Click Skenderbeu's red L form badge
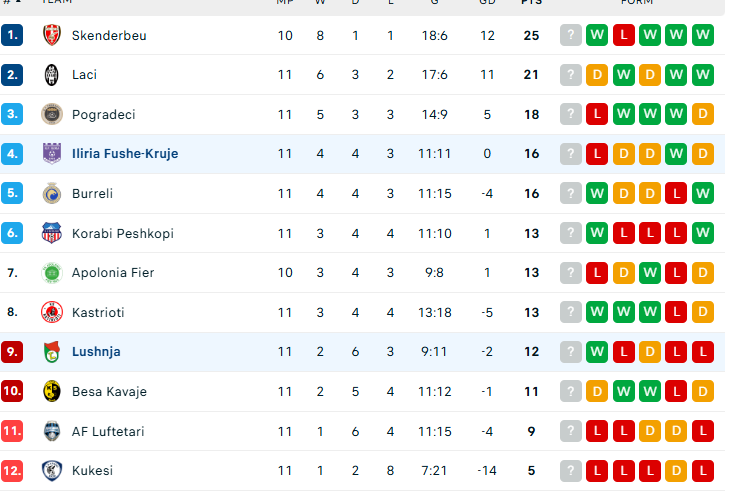Viewport: 732px width, 497px height. tap(624, 35)
